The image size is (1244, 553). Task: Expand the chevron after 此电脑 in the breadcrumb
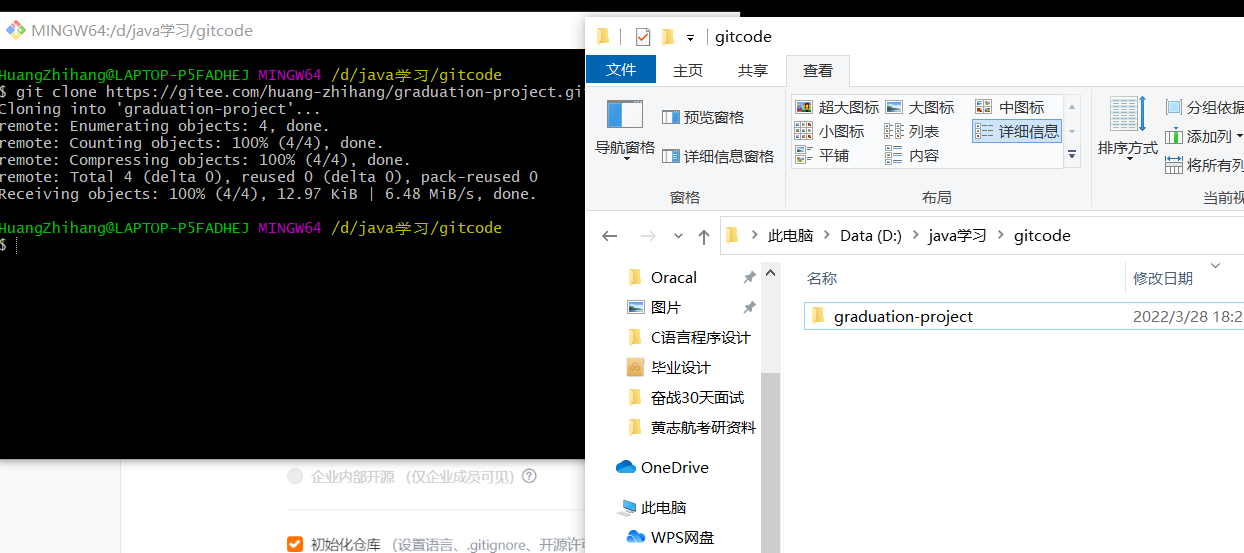[826, 236]
